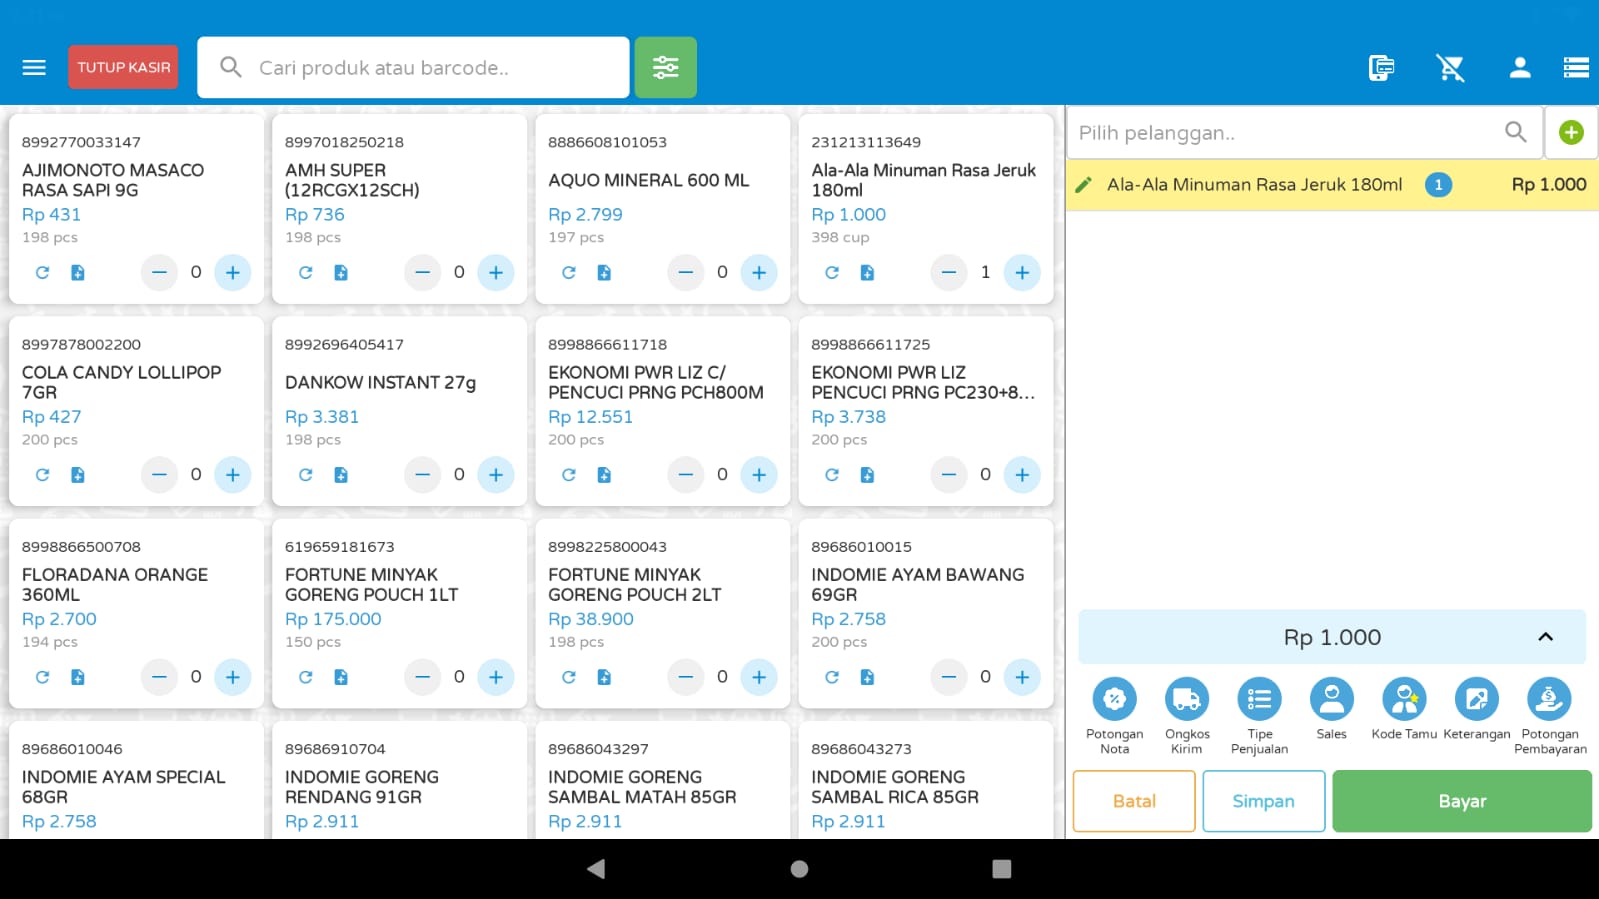This screenshot has width=1599, height=899.
Task: Add one COLA CANDY LOLLIPOP 7GR
Action: [x=233, y=475]
